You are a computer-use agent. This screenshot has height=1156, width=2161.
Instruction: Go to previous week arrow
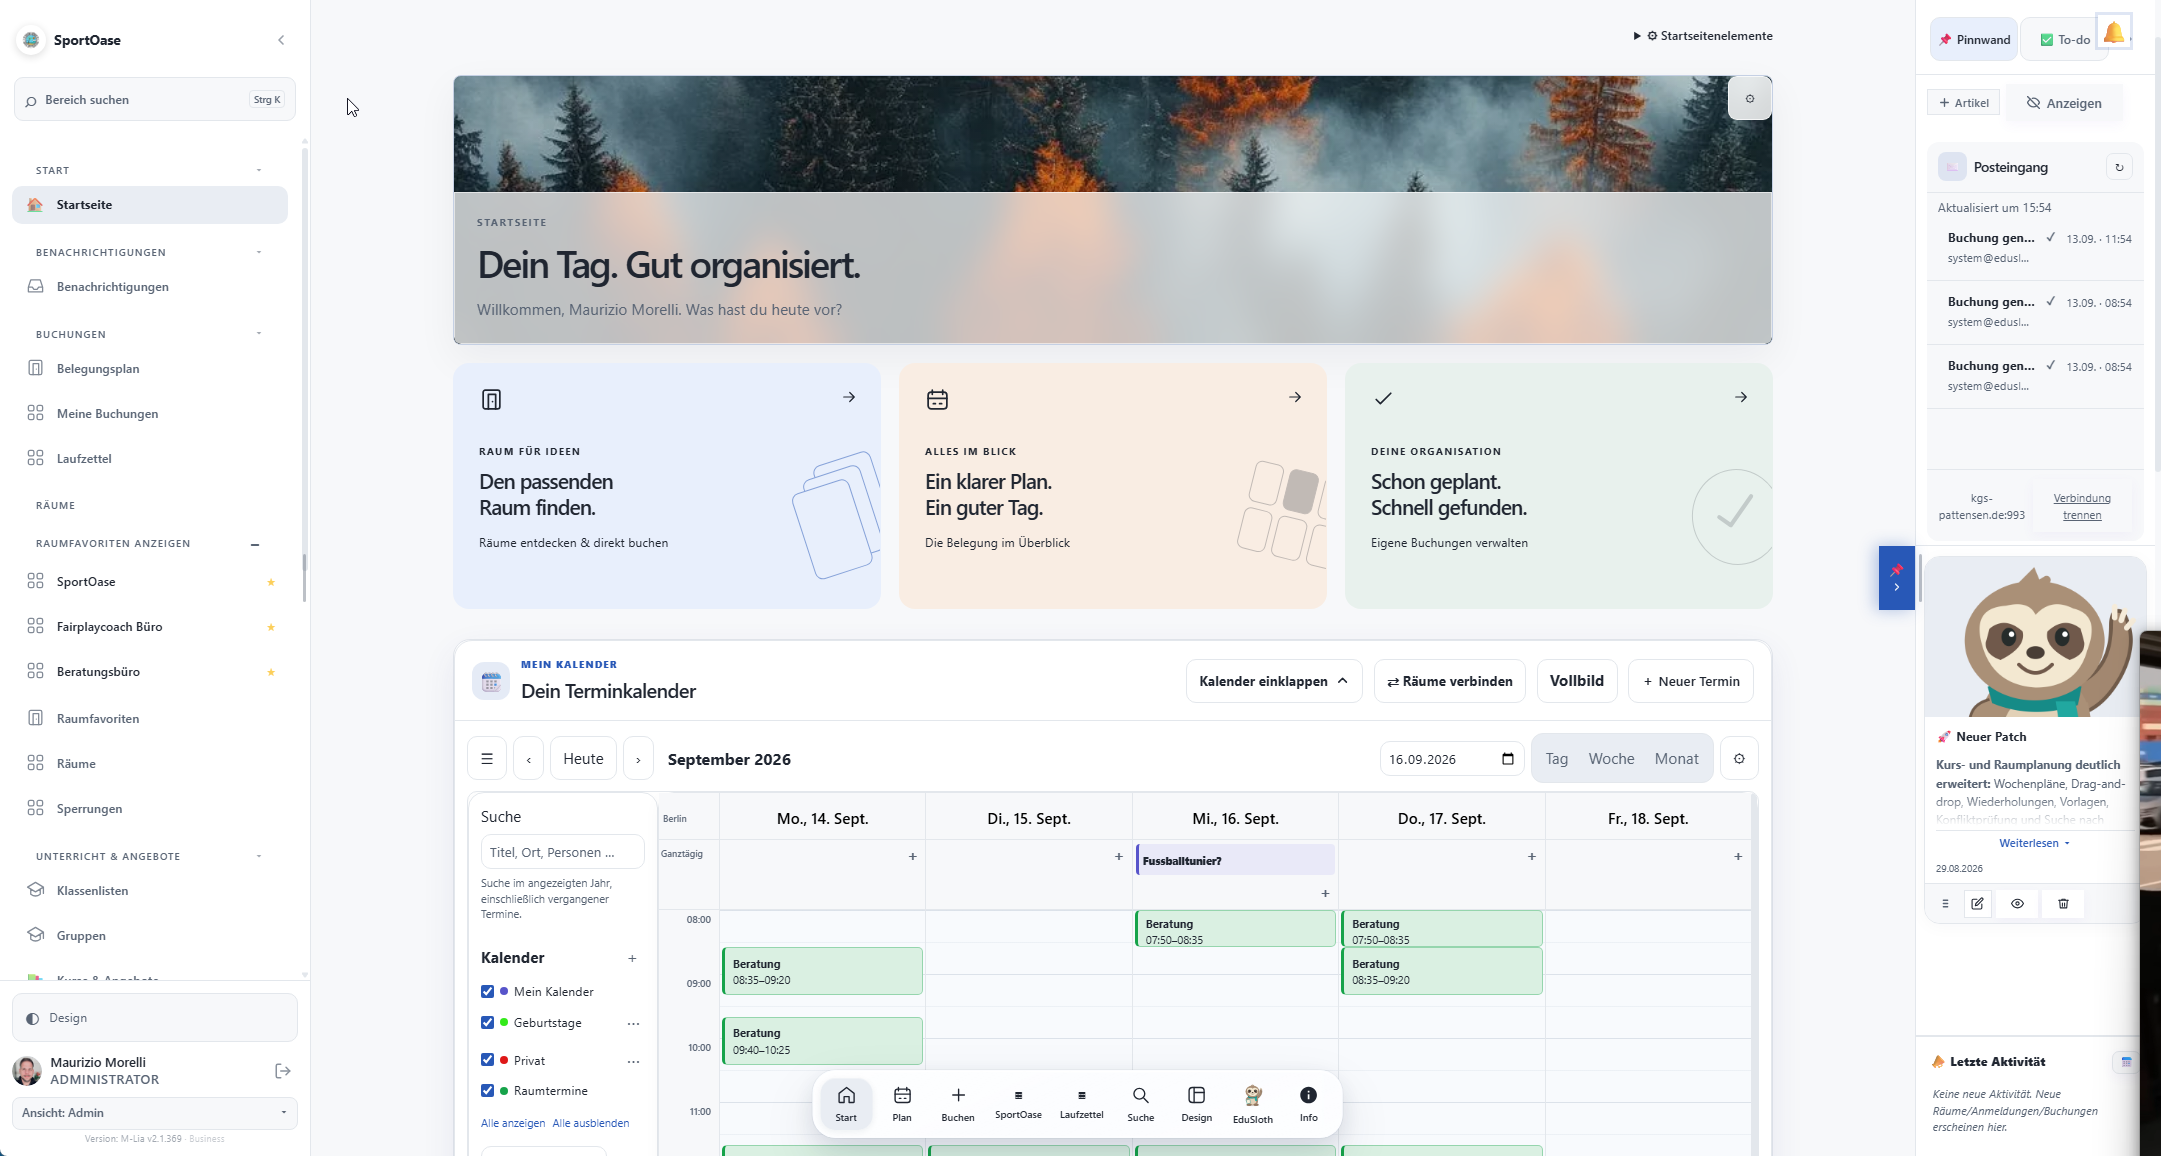pyautogui.click(x=529, y=759)
